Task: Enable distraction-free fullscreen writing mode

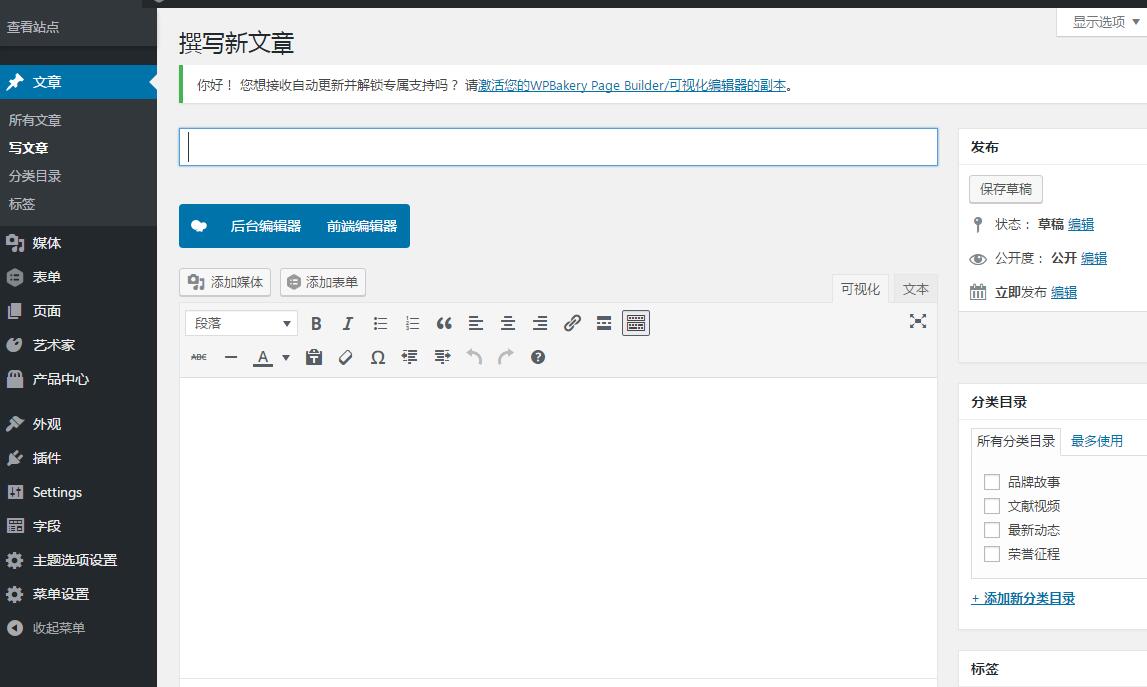Action: point(917,321)
